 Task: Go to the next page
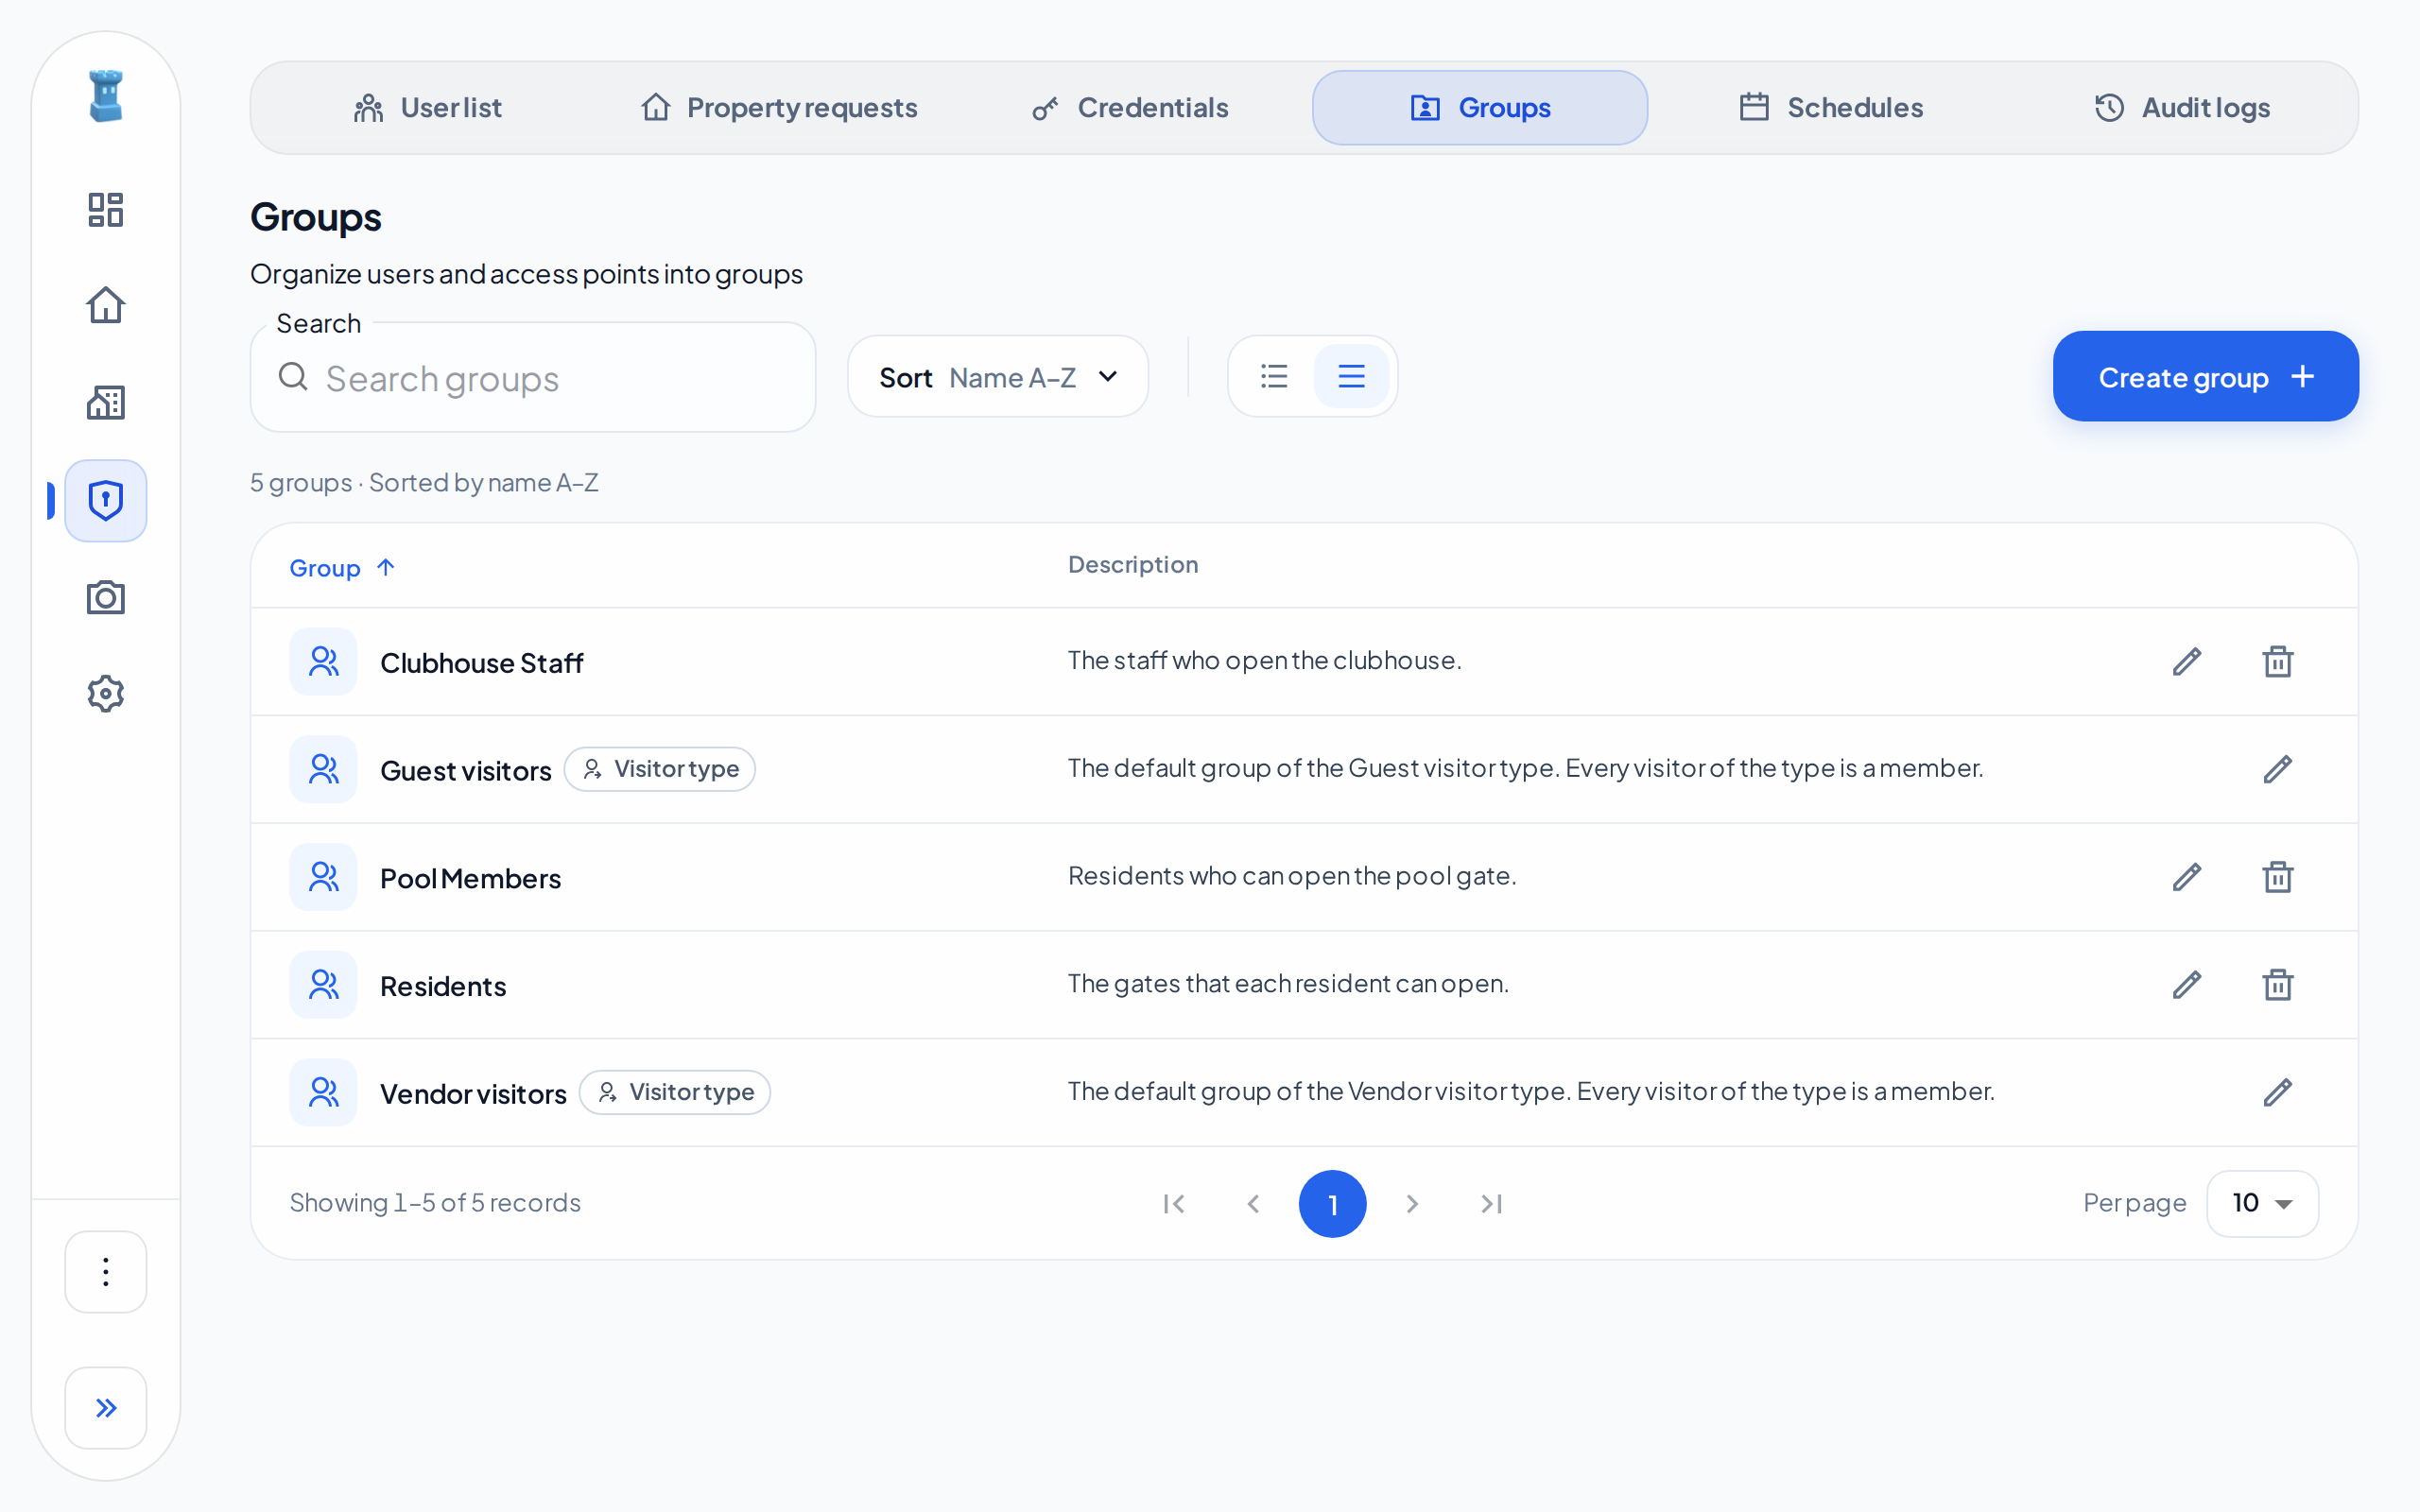1412,1204
